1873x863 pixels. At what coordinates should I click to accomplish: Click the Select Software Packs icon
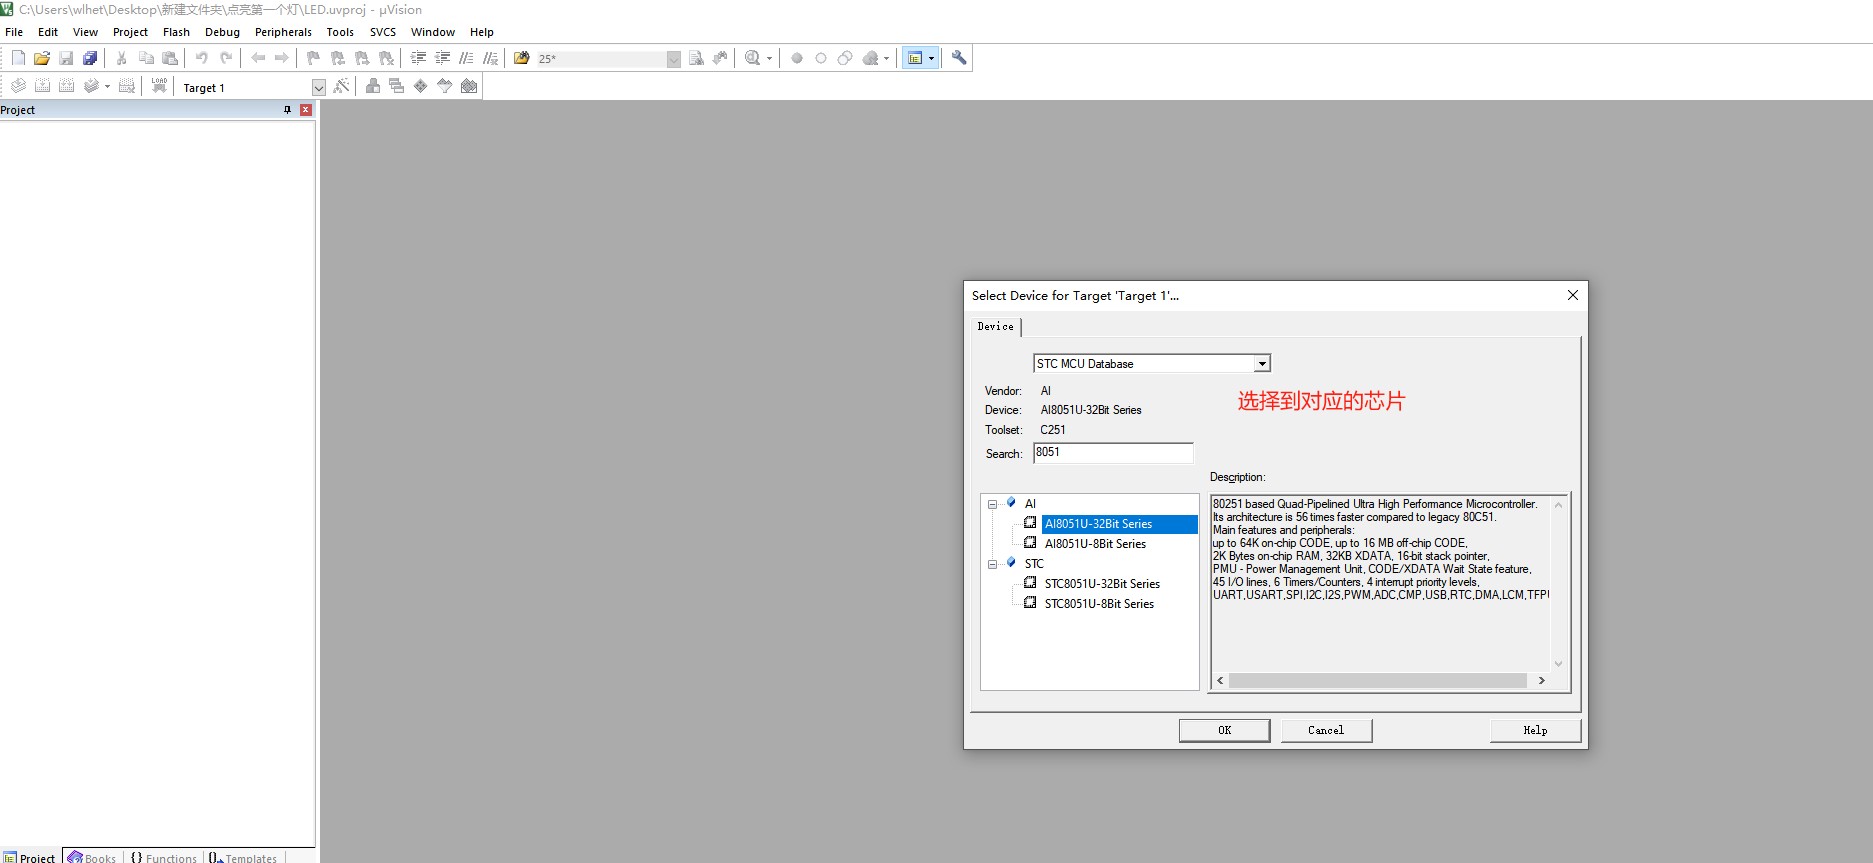point(445,86)
